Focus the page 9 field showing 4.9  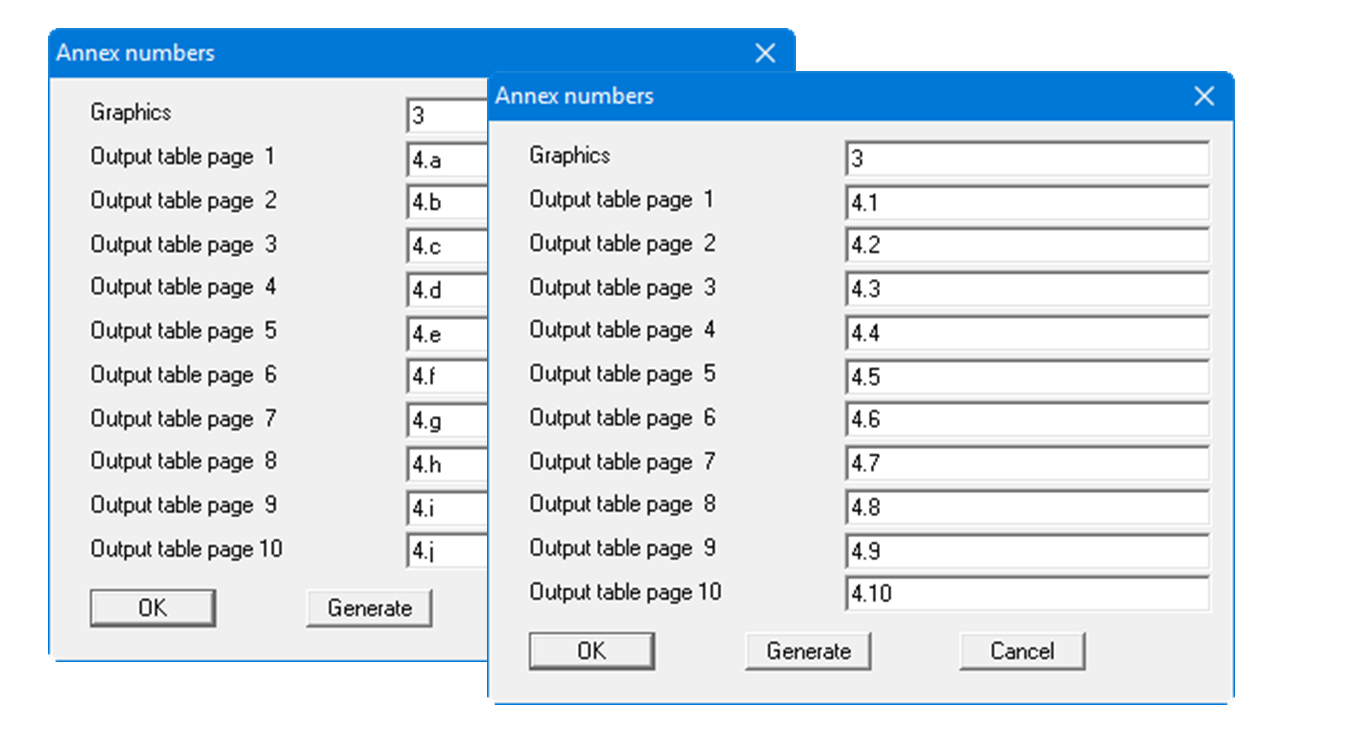(1026, 551)
